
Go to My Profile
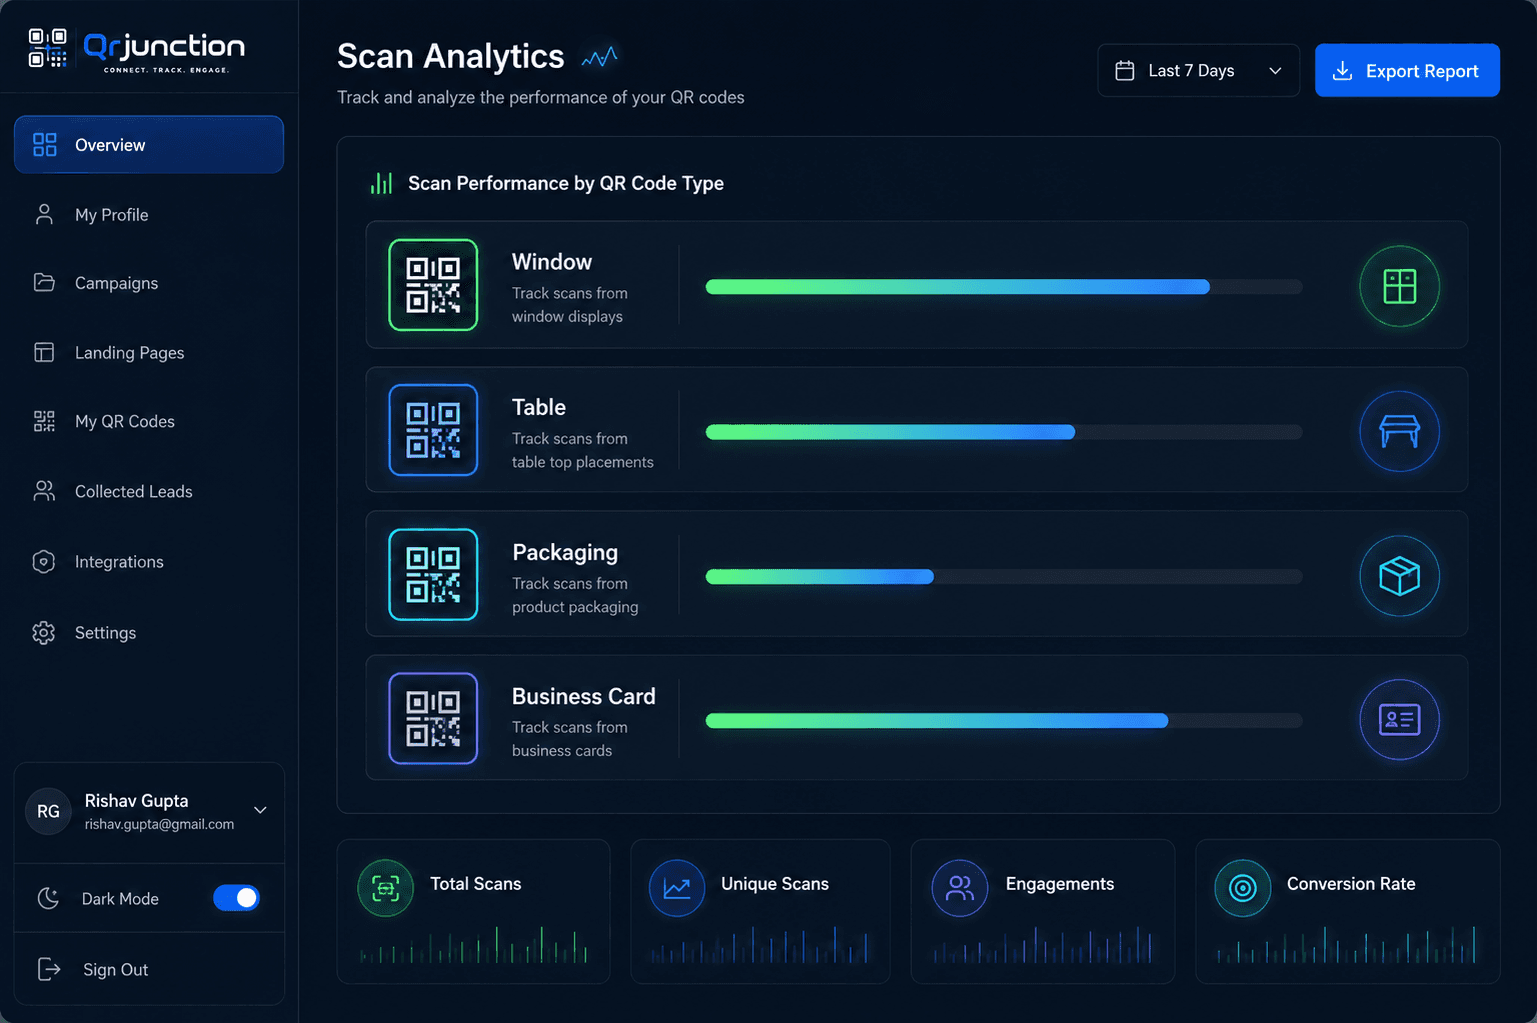149,215
